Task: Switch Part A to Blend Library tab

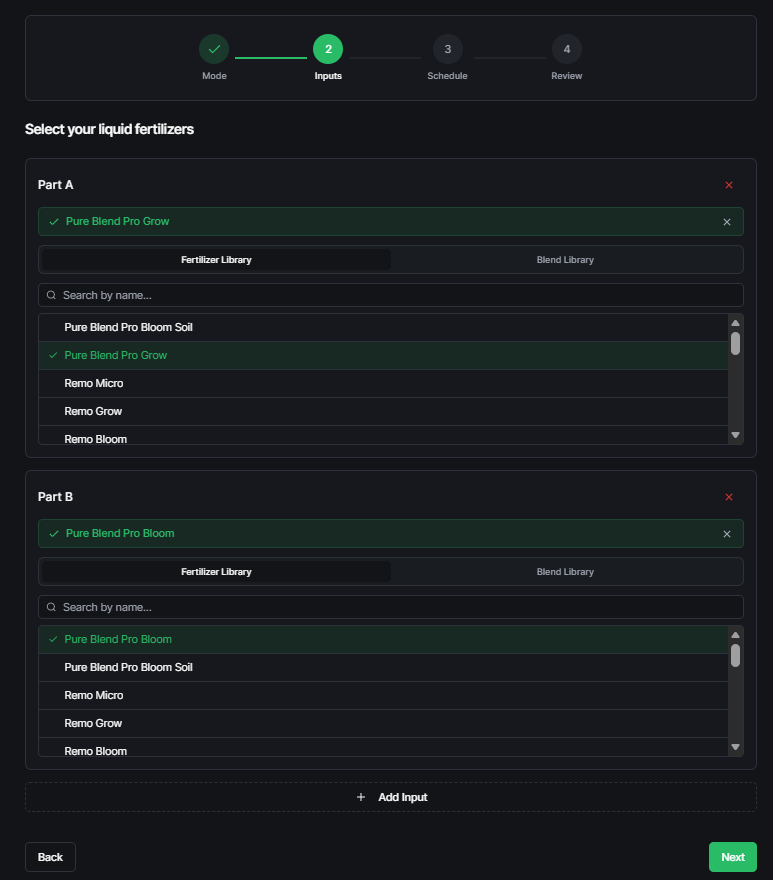Action: tap(565, 260)
